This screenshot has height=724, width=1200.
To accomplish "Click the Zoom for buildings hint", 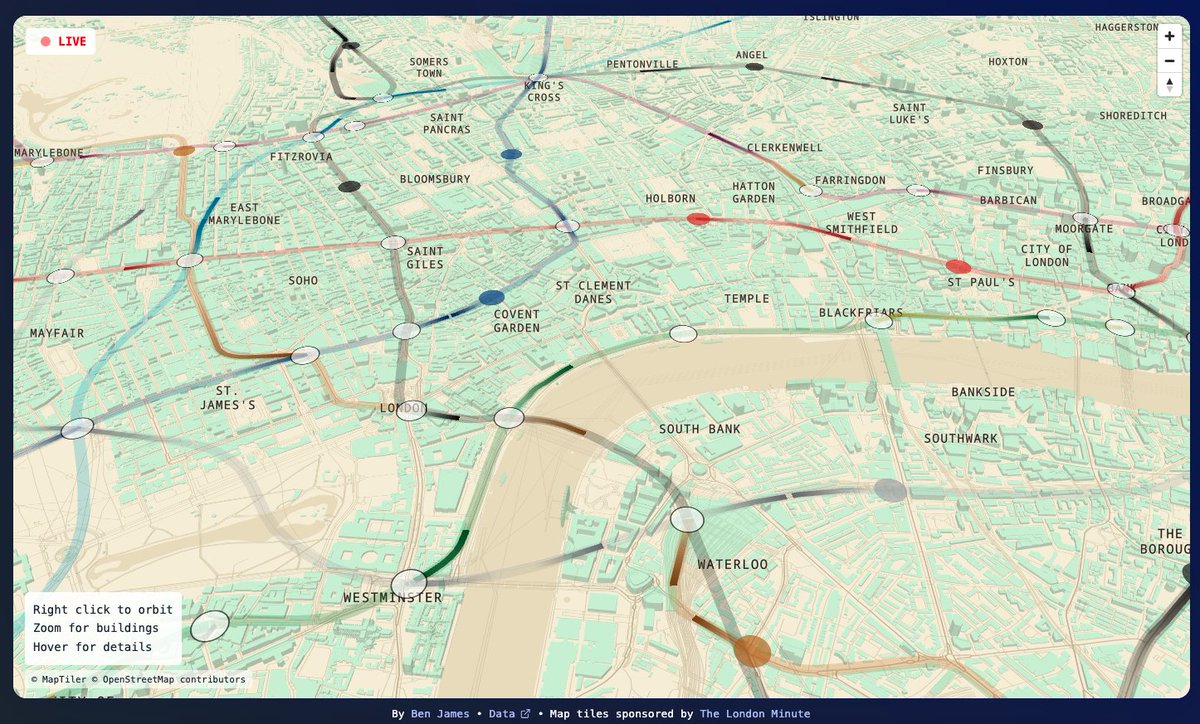I will pyautogui.click(x=96, y=628).
